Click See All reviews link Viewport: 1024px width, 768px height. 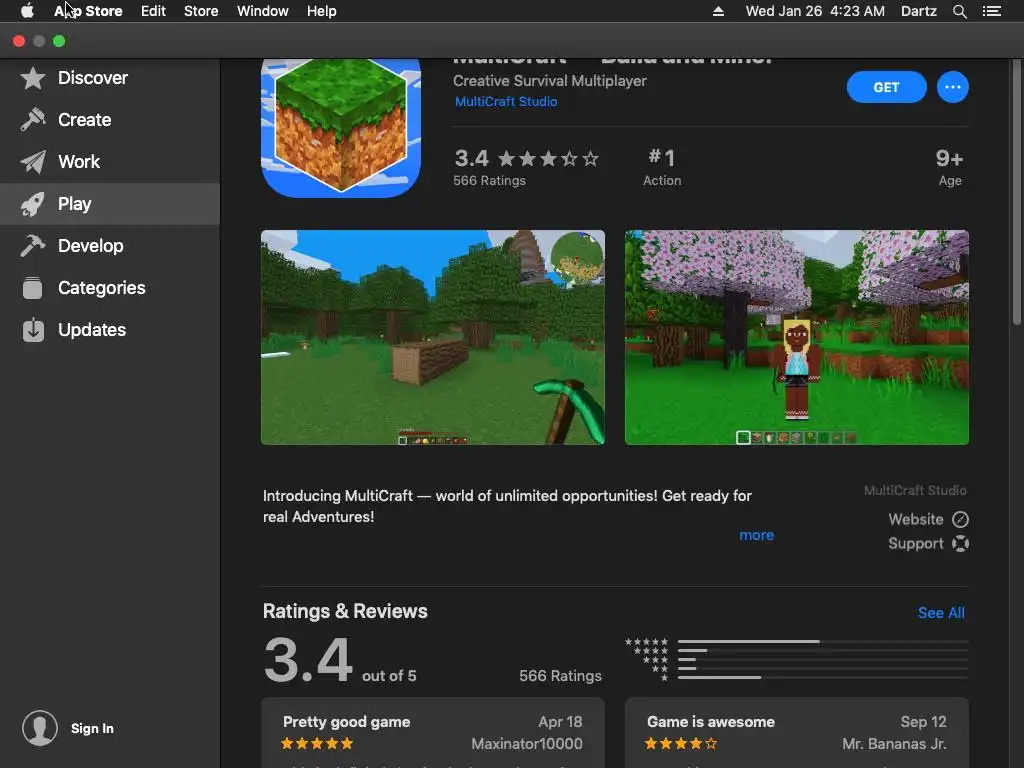click(x=940, y=613)
